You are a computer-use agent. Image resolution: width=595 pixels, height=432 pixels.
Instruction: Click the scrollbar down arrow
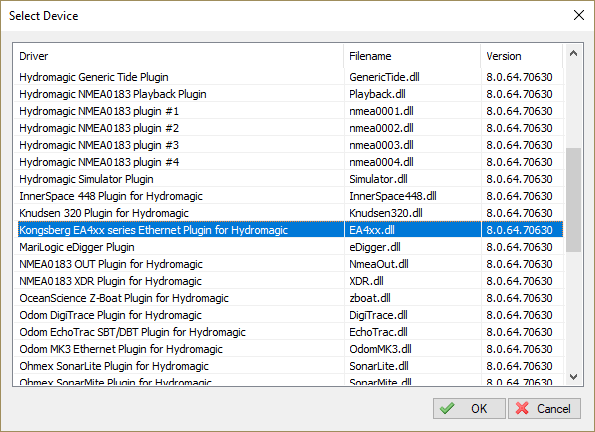(573, 377)
